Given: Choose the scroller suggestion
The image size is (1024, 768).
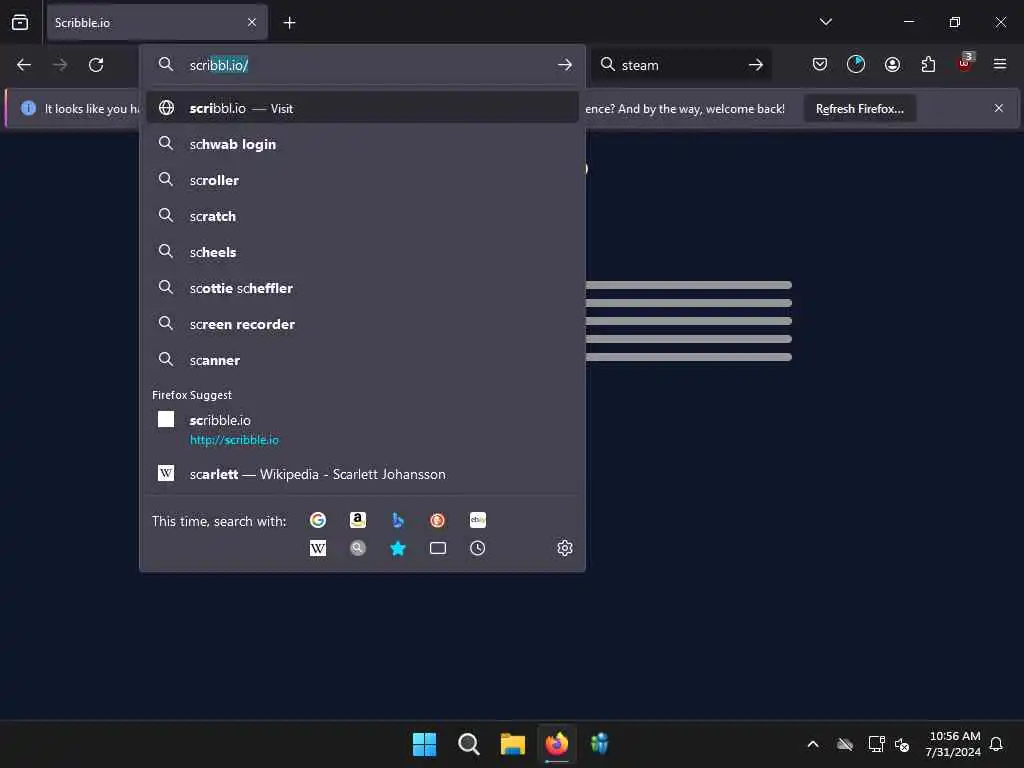Looking at the screenshot, I should [x=362, y=180].
